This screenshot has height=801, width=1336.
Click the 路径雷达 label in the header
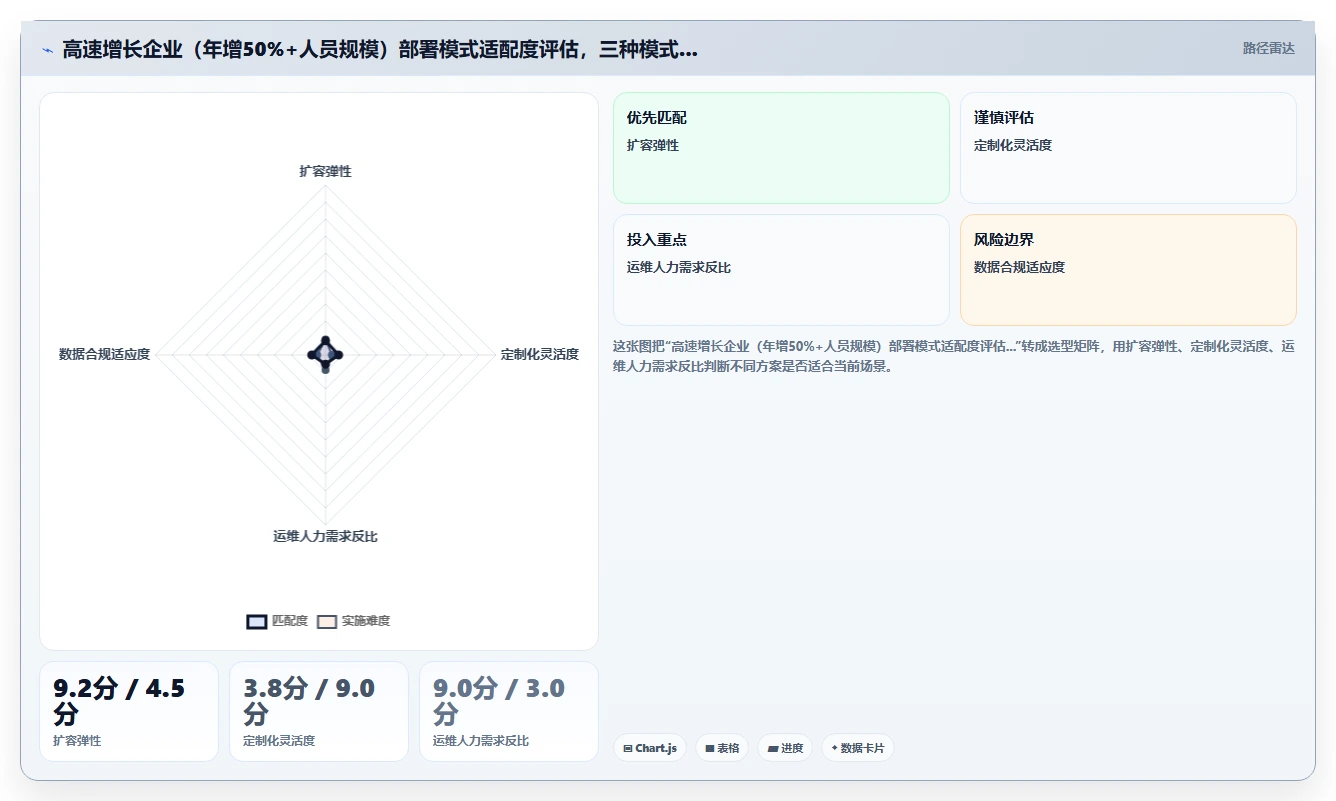[1268, 48]
